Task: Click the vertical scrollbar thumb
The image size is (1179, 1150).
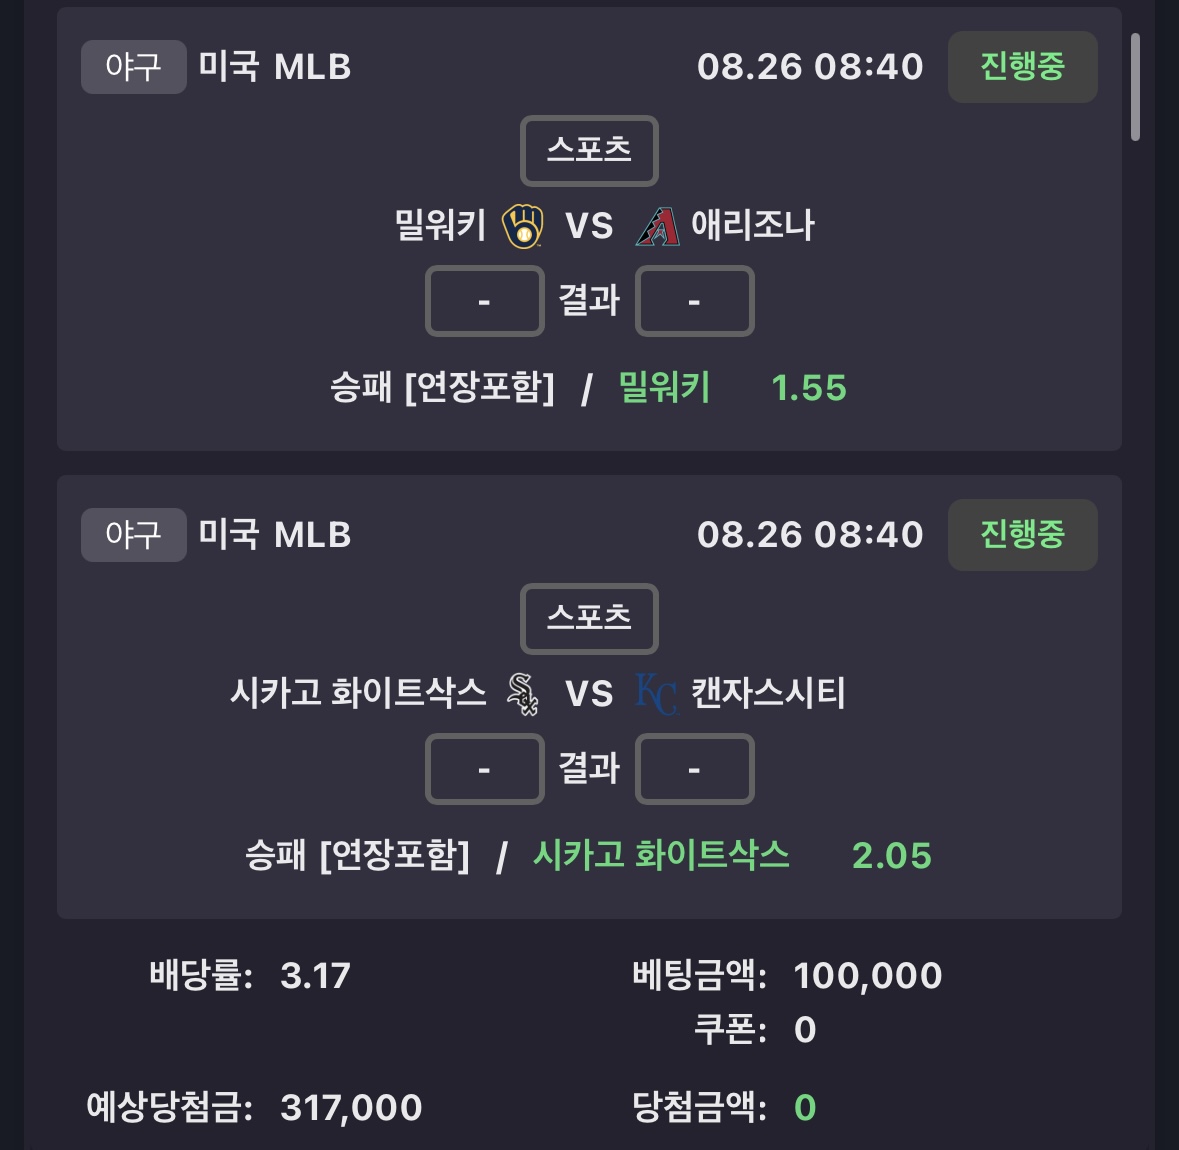Action: pyautogui.click(x=1135, y=86)
